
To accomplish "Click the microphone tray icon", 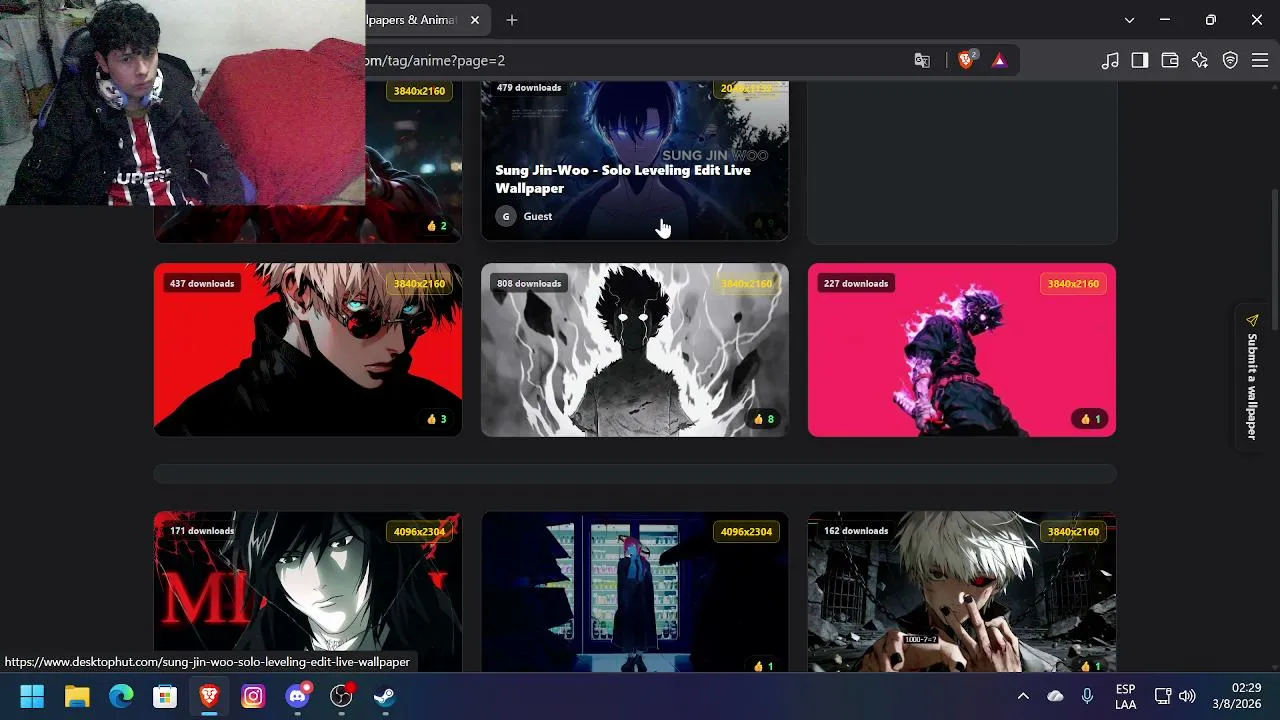I will pyautogui.click(x=1087, y=696).
